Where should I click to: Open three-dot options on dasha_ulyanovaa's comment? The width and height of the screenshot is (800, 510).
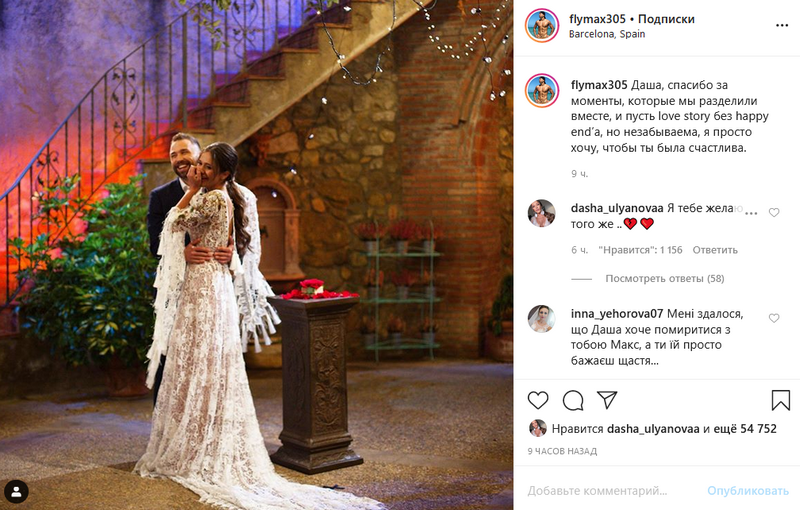click(x=751, y=213)
